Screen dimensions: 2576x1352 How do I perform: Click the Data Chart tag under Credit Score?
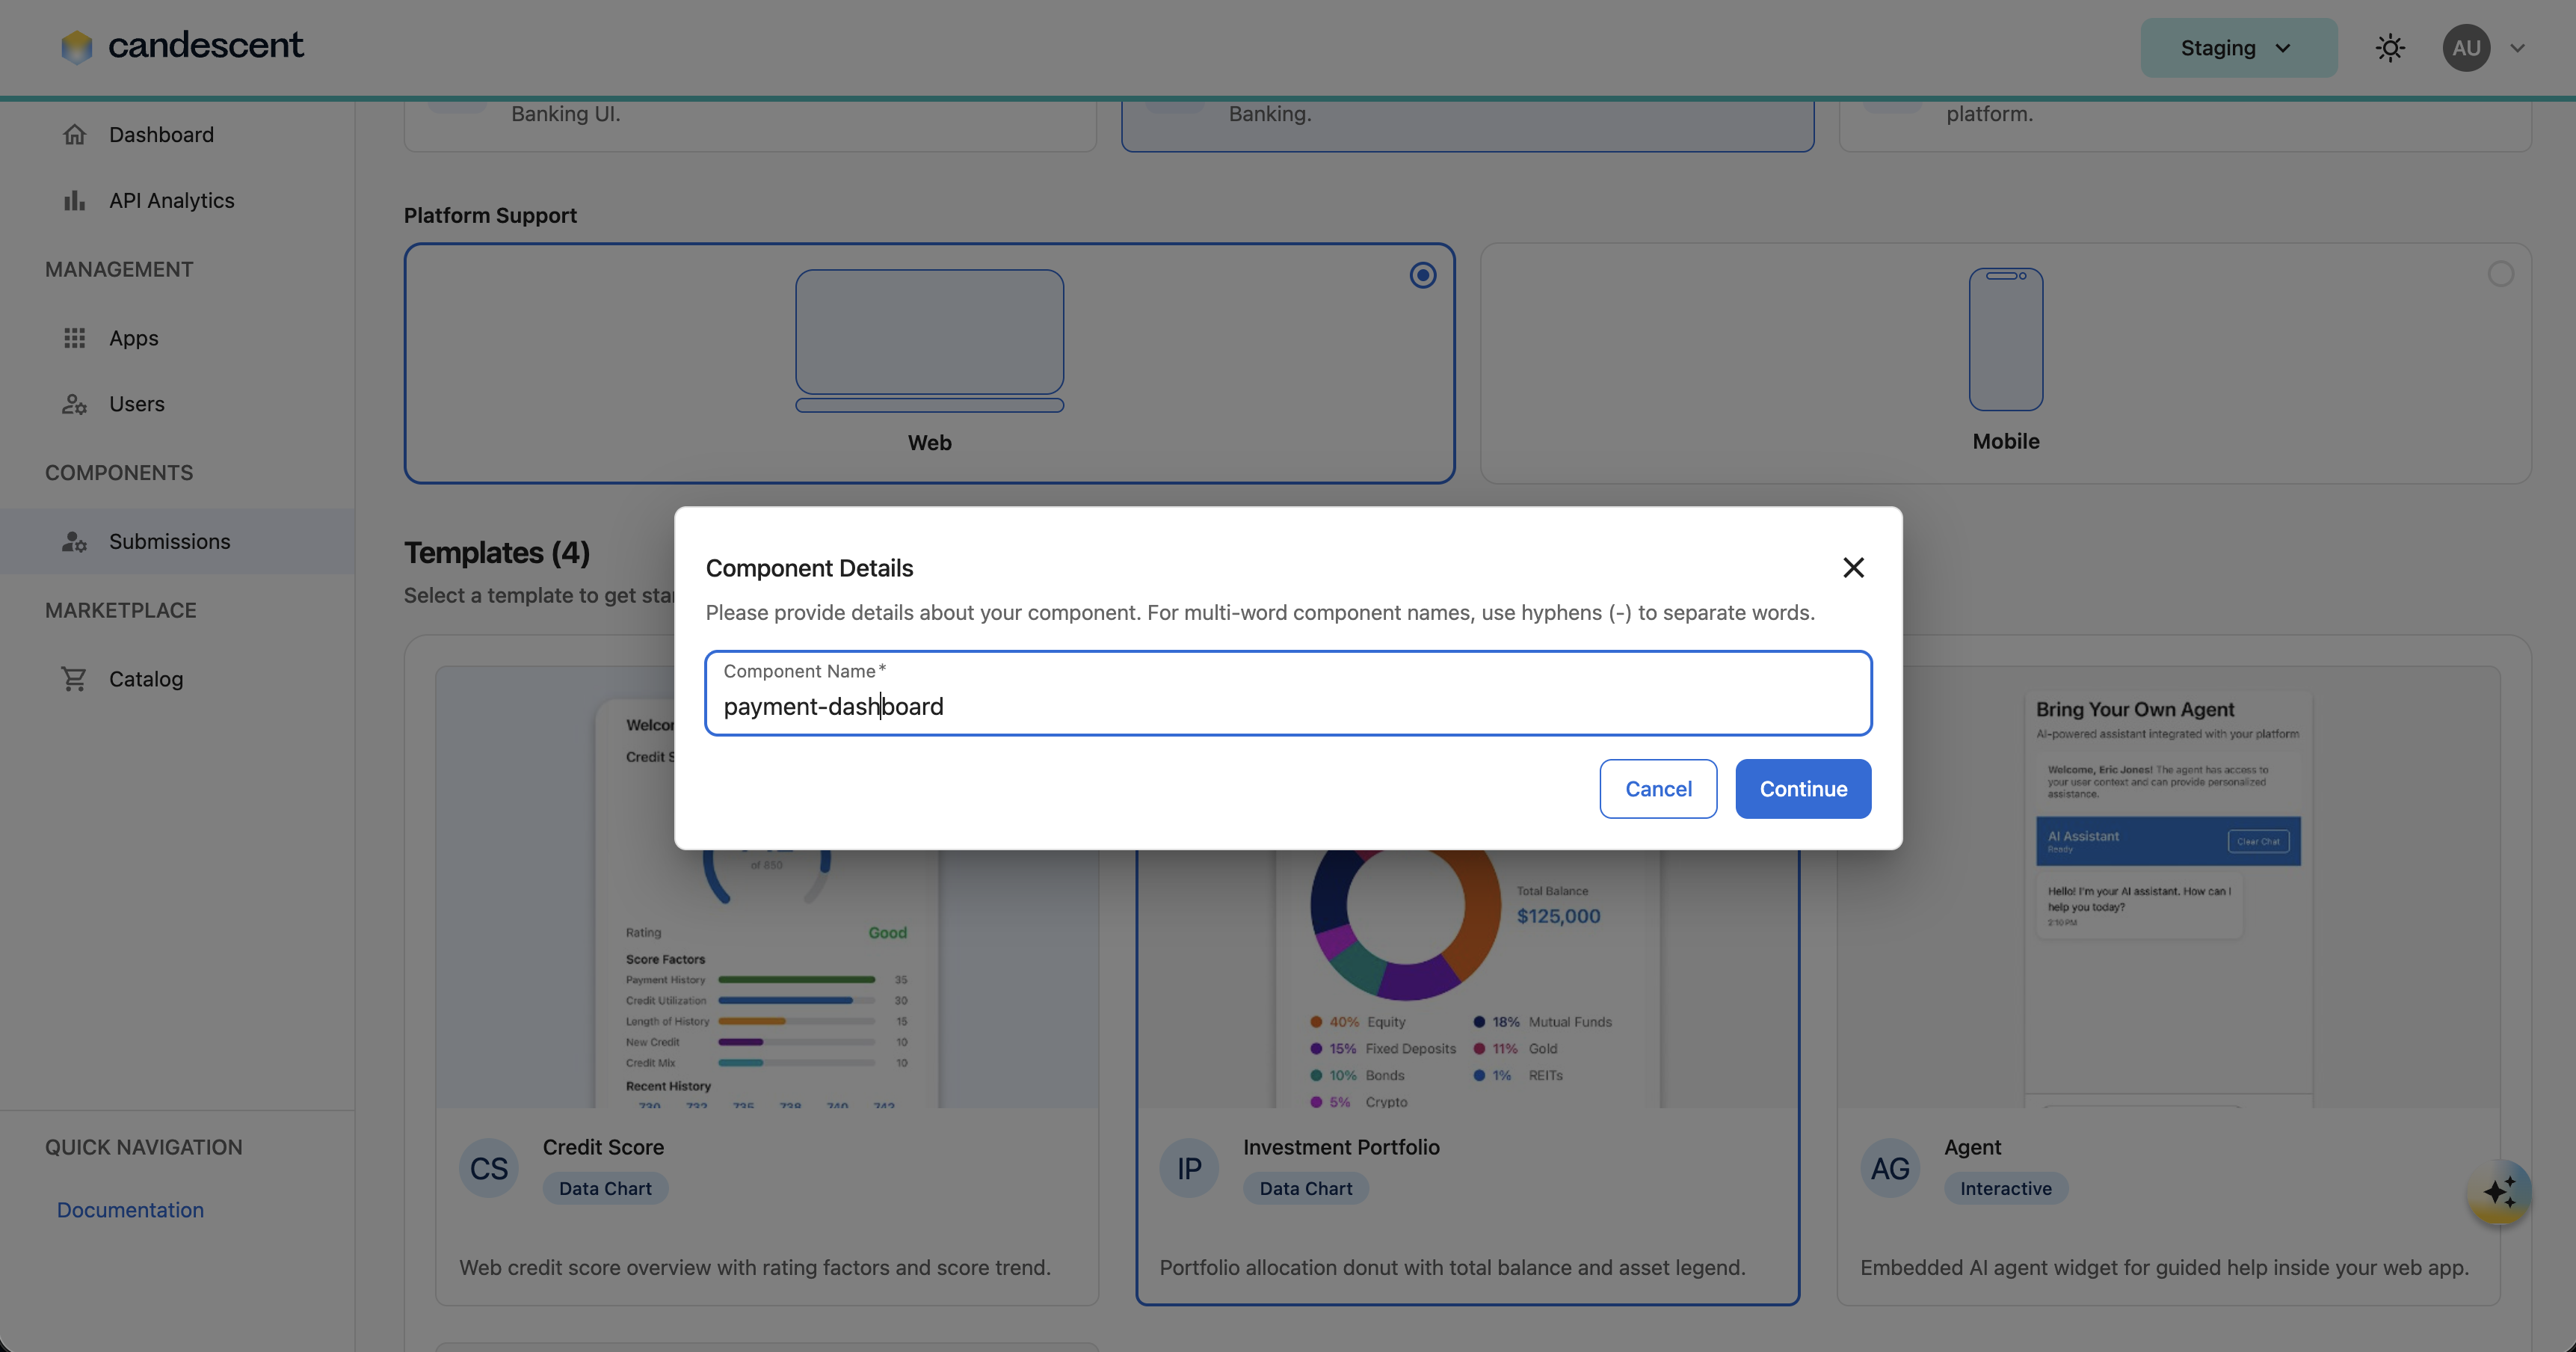point(605,1188)
